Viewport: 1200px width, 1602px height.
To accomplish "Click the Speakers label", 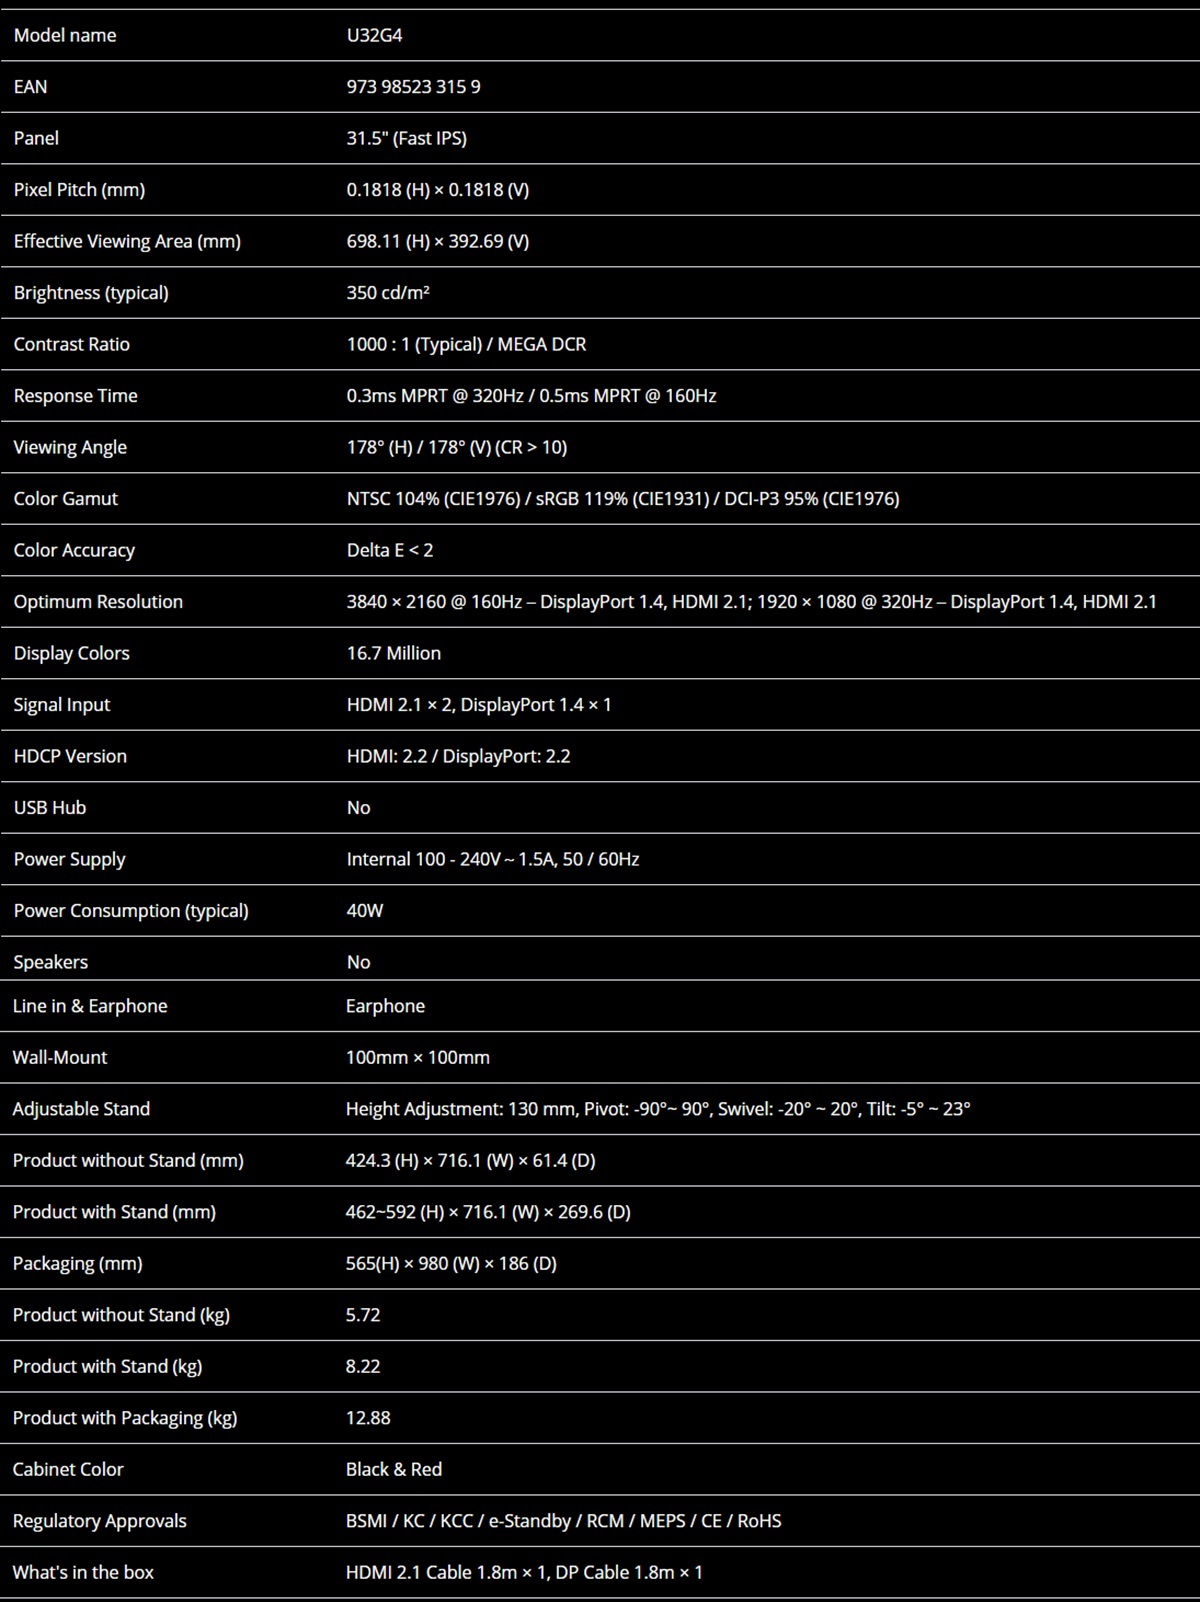I will 50,962.
